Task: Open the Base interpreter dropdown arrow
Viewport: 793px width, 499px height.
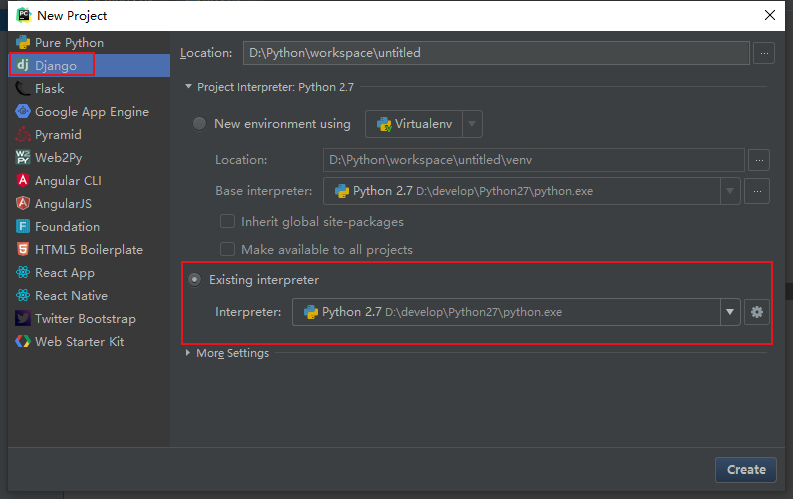Action: tap(730, 191)
